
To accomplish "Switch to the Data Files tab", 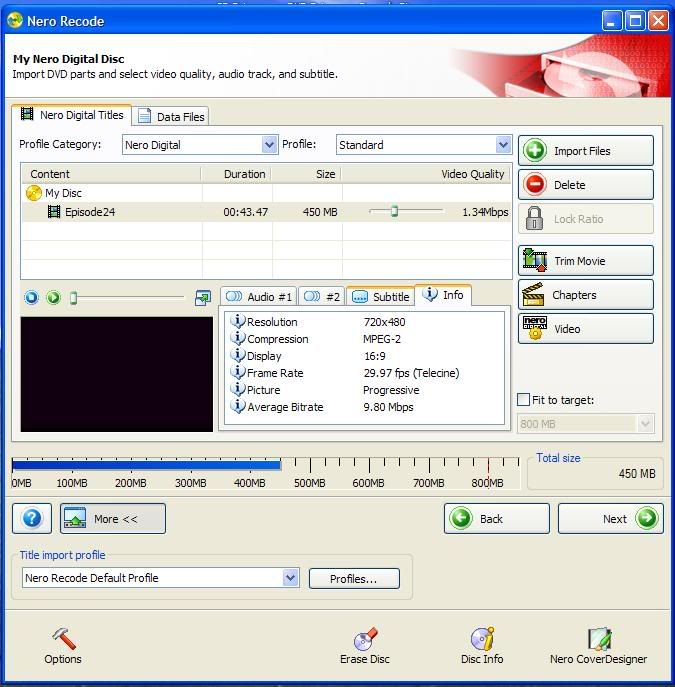I will pyautogui.click(x=171, y=117).
